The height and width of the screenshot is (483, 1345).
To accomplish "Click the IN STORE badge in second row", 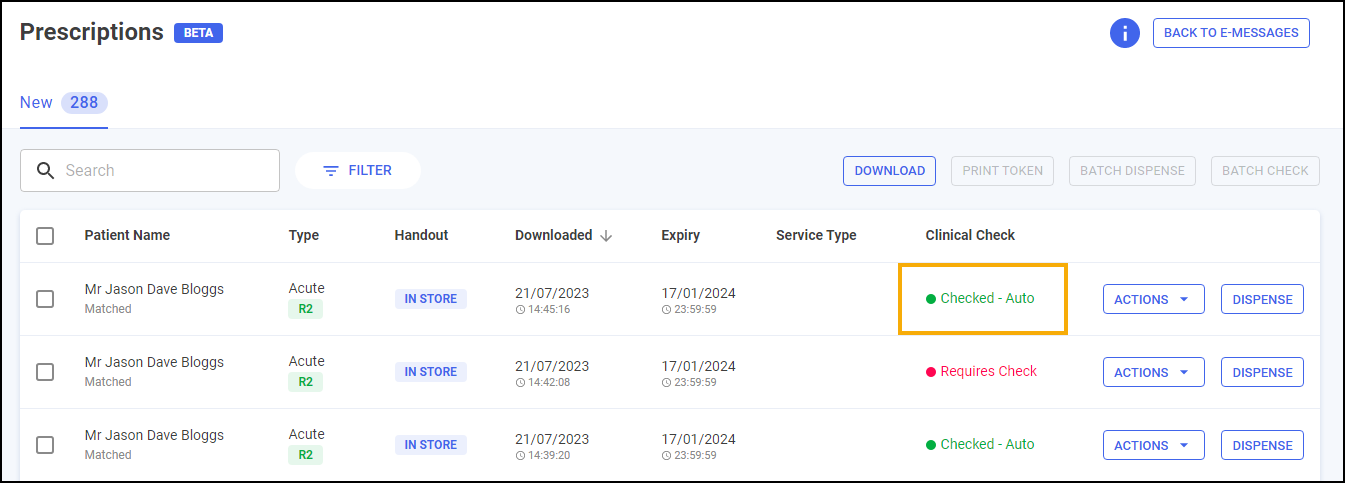I will tap(431, 372).
